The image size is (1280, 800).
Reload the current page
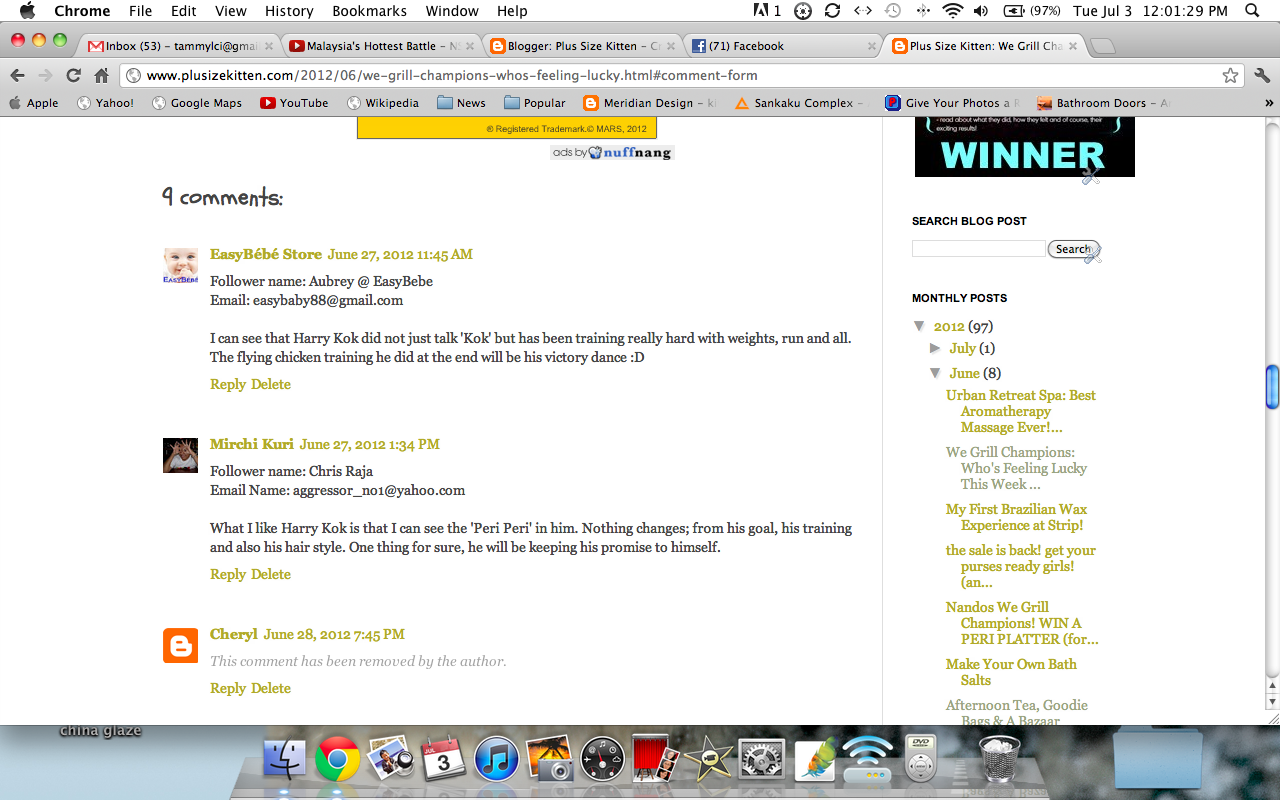tap(73, 76)
